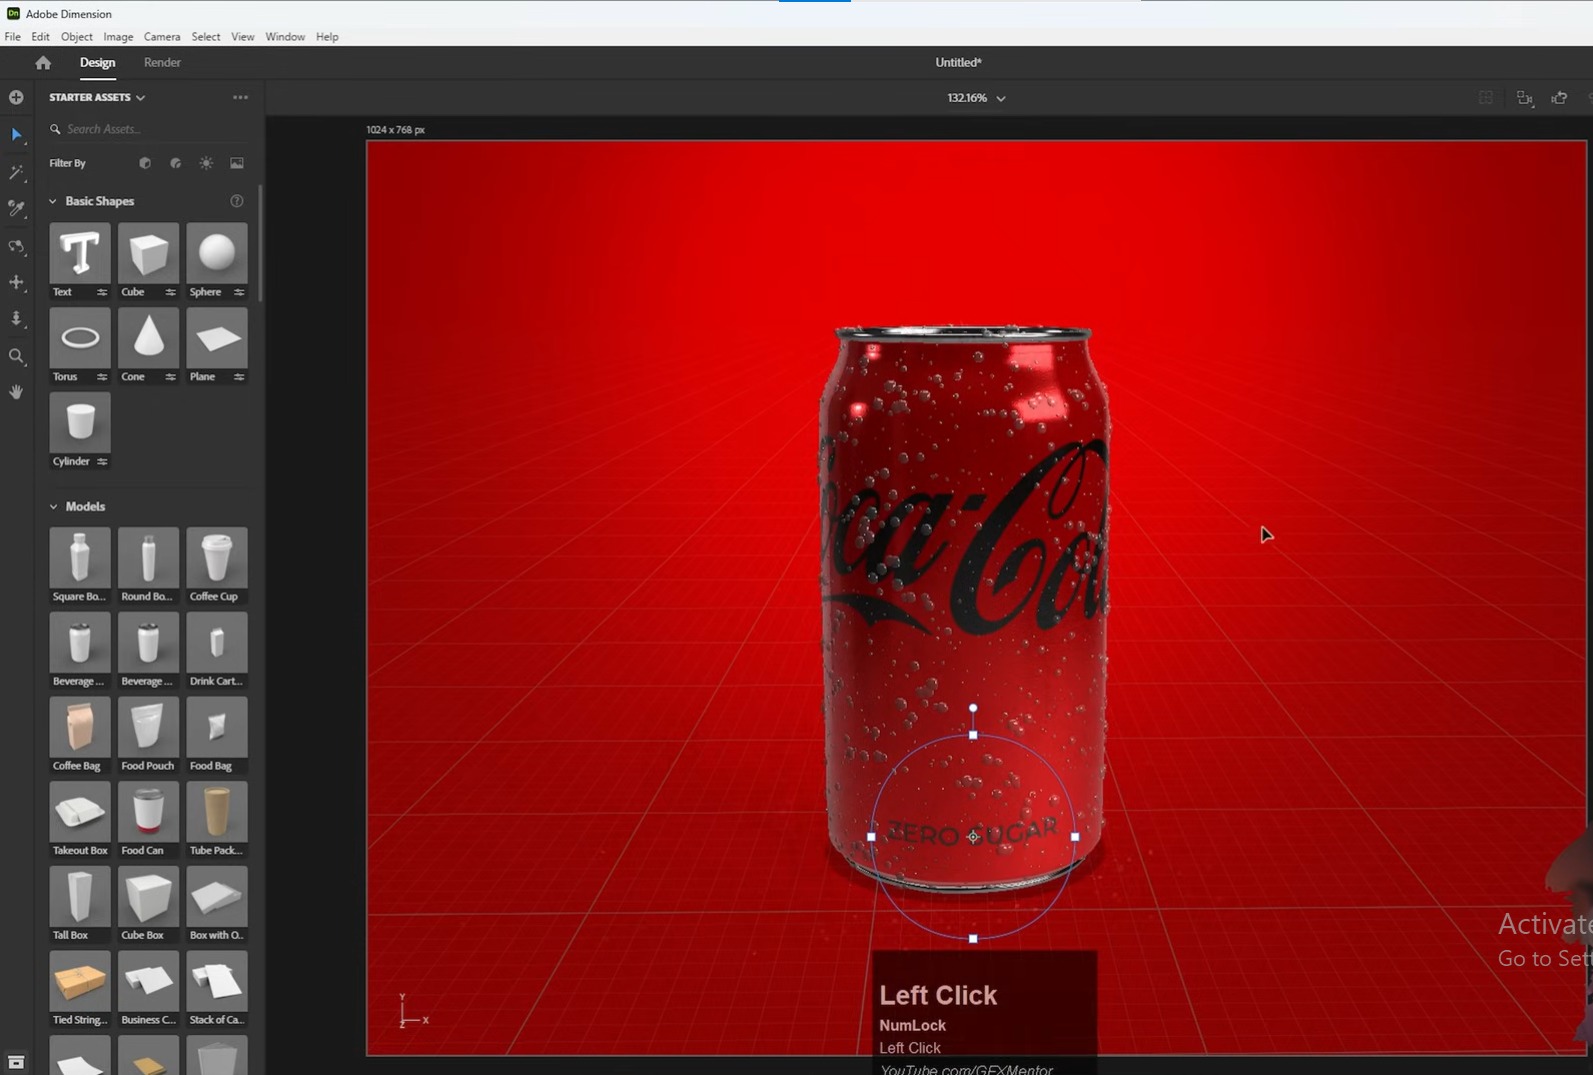Select the Pan camera tool
Image resolution: width=1593 pixels, height=1075 pixels.
(x=16, y=283)
